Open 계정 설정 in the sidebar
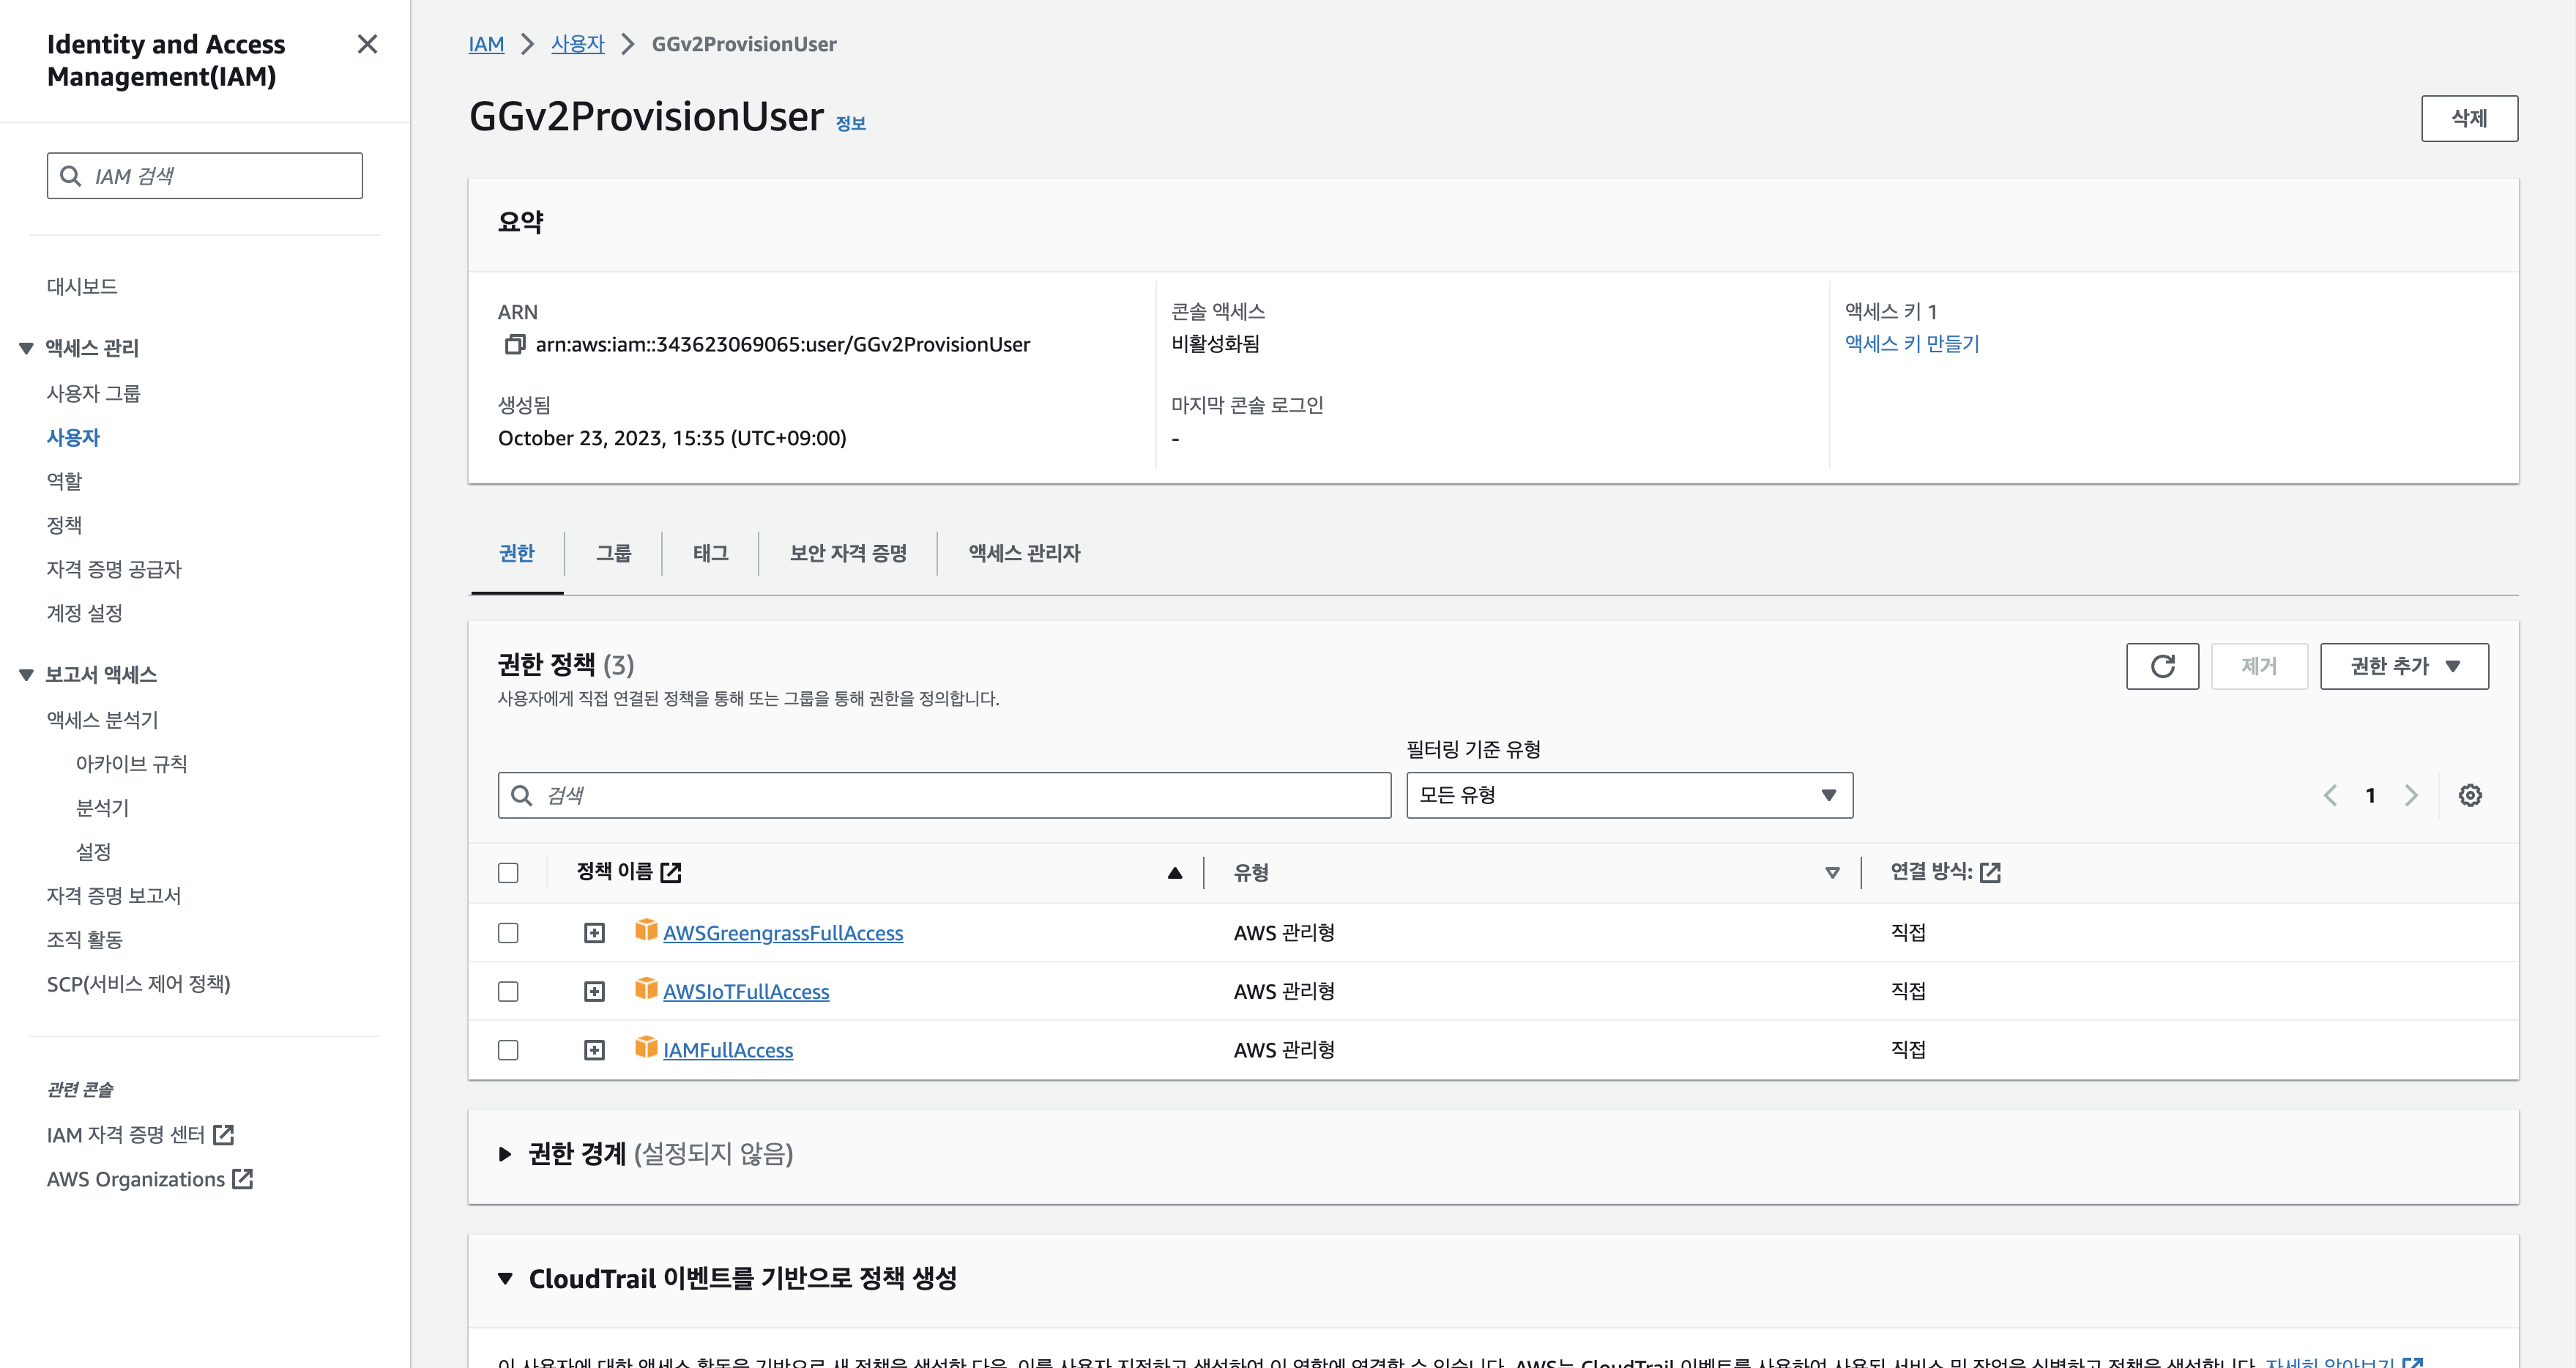 coord(84,613)
